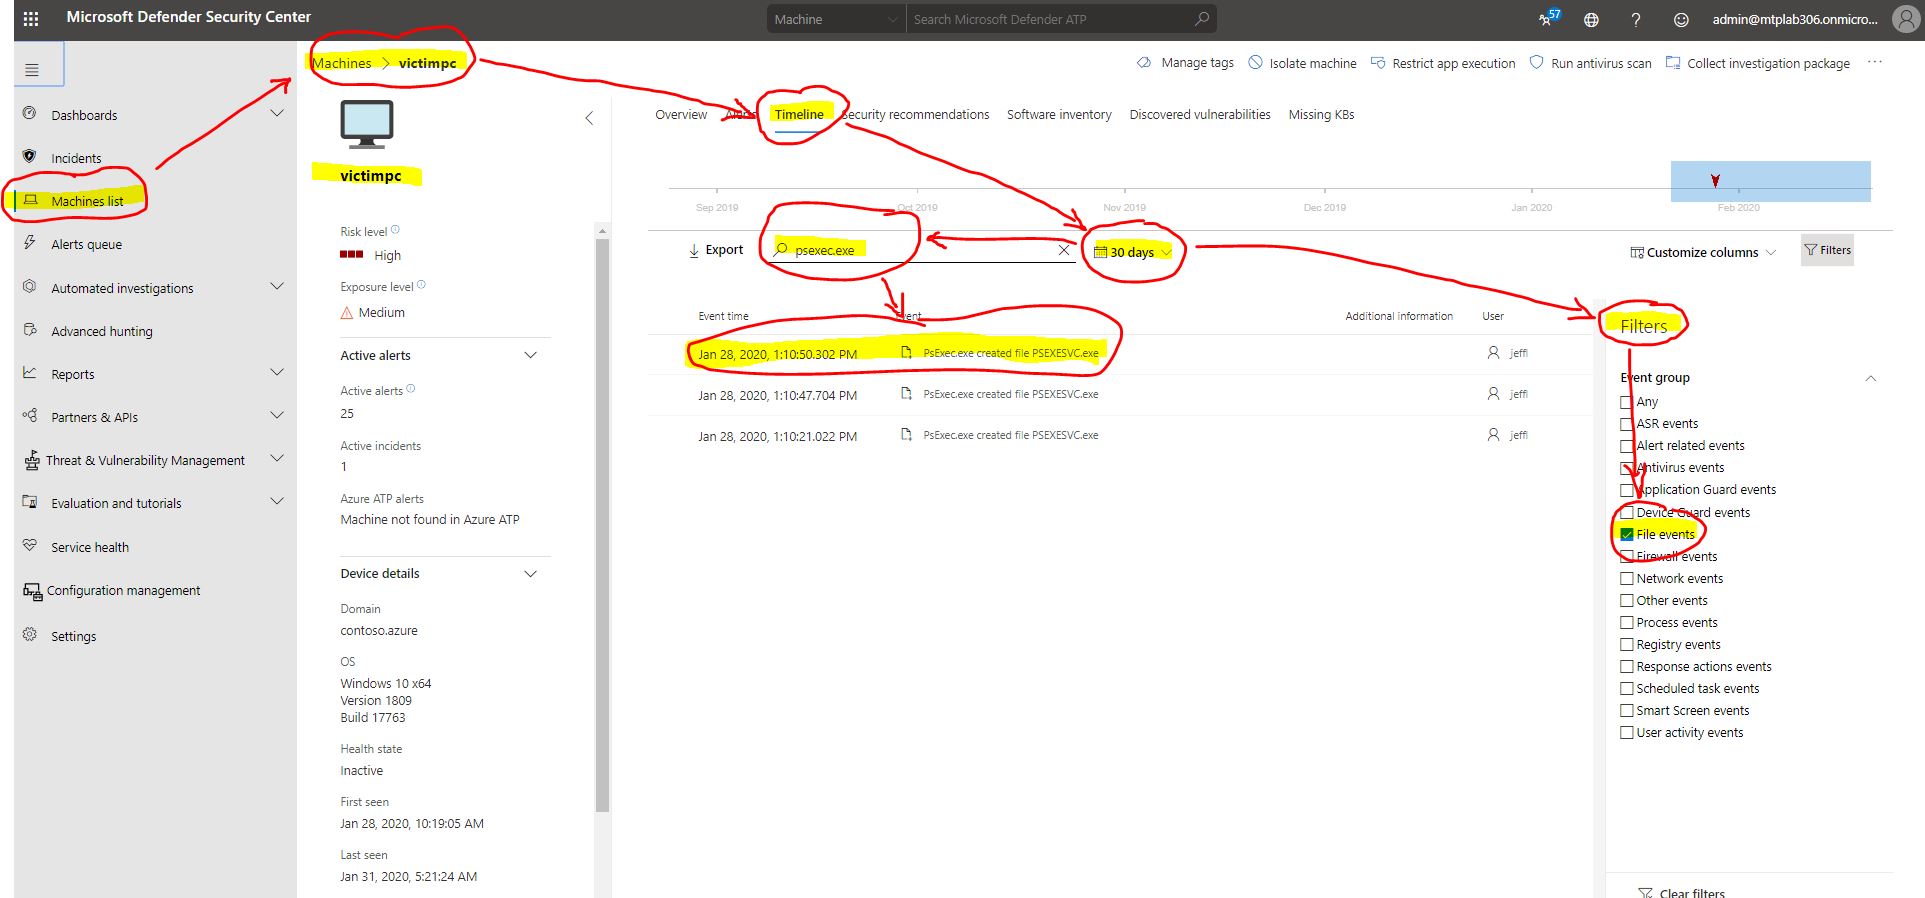Collapse navigation with hamburger menu icon
Viewport: 1925px width, 898px height.
(x=32, y=70)
